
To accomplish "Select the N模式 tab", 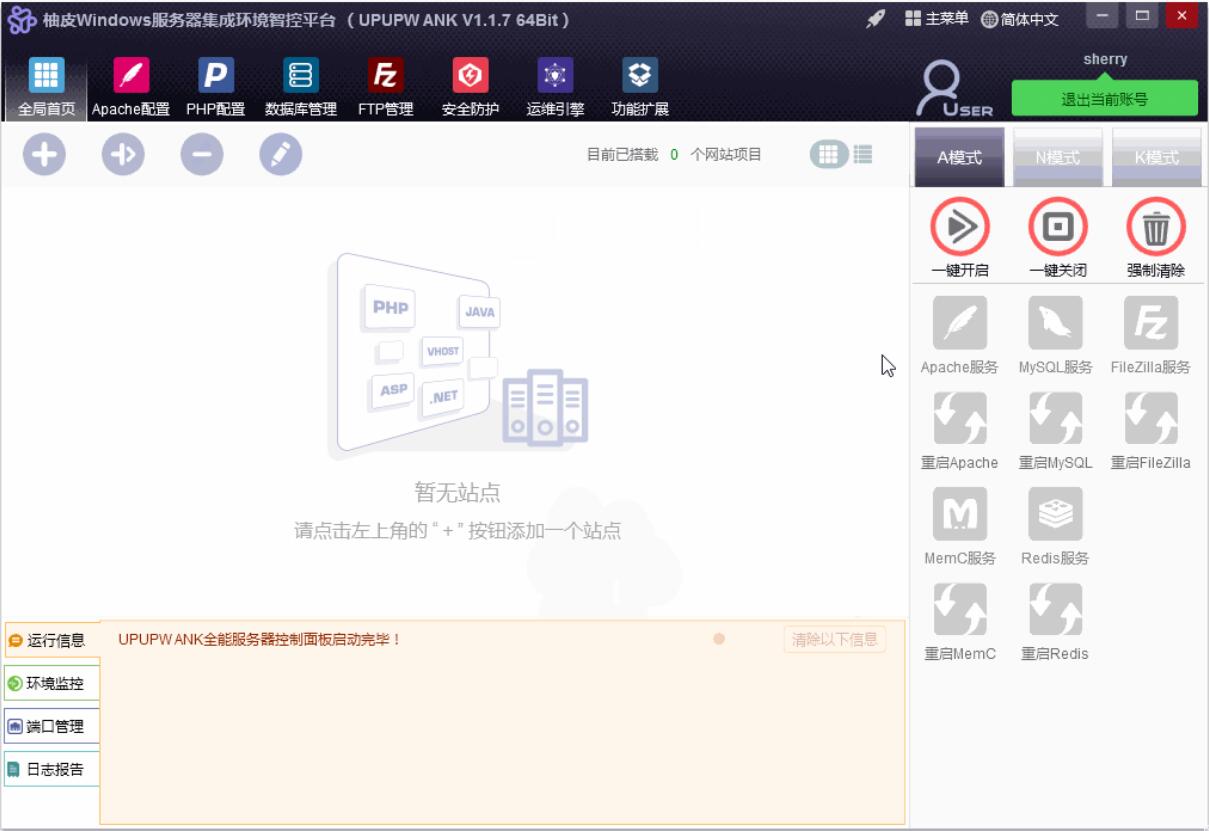I will tap(1058, 157).
